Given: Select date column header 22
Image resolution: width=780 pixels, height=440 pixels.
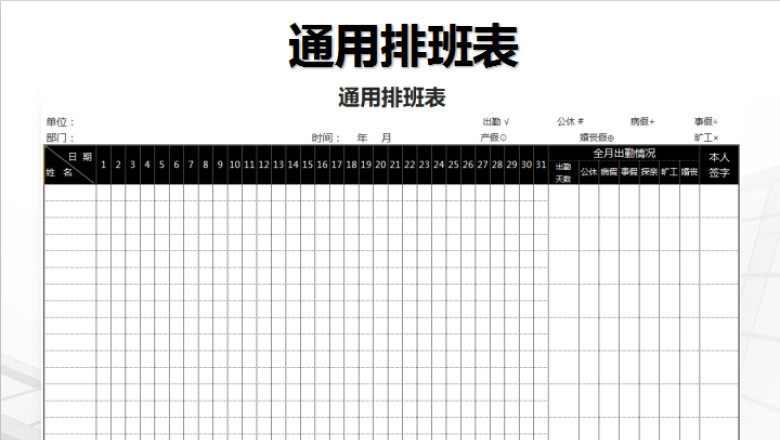Looking at the screenshot, I should click(409, 165).
